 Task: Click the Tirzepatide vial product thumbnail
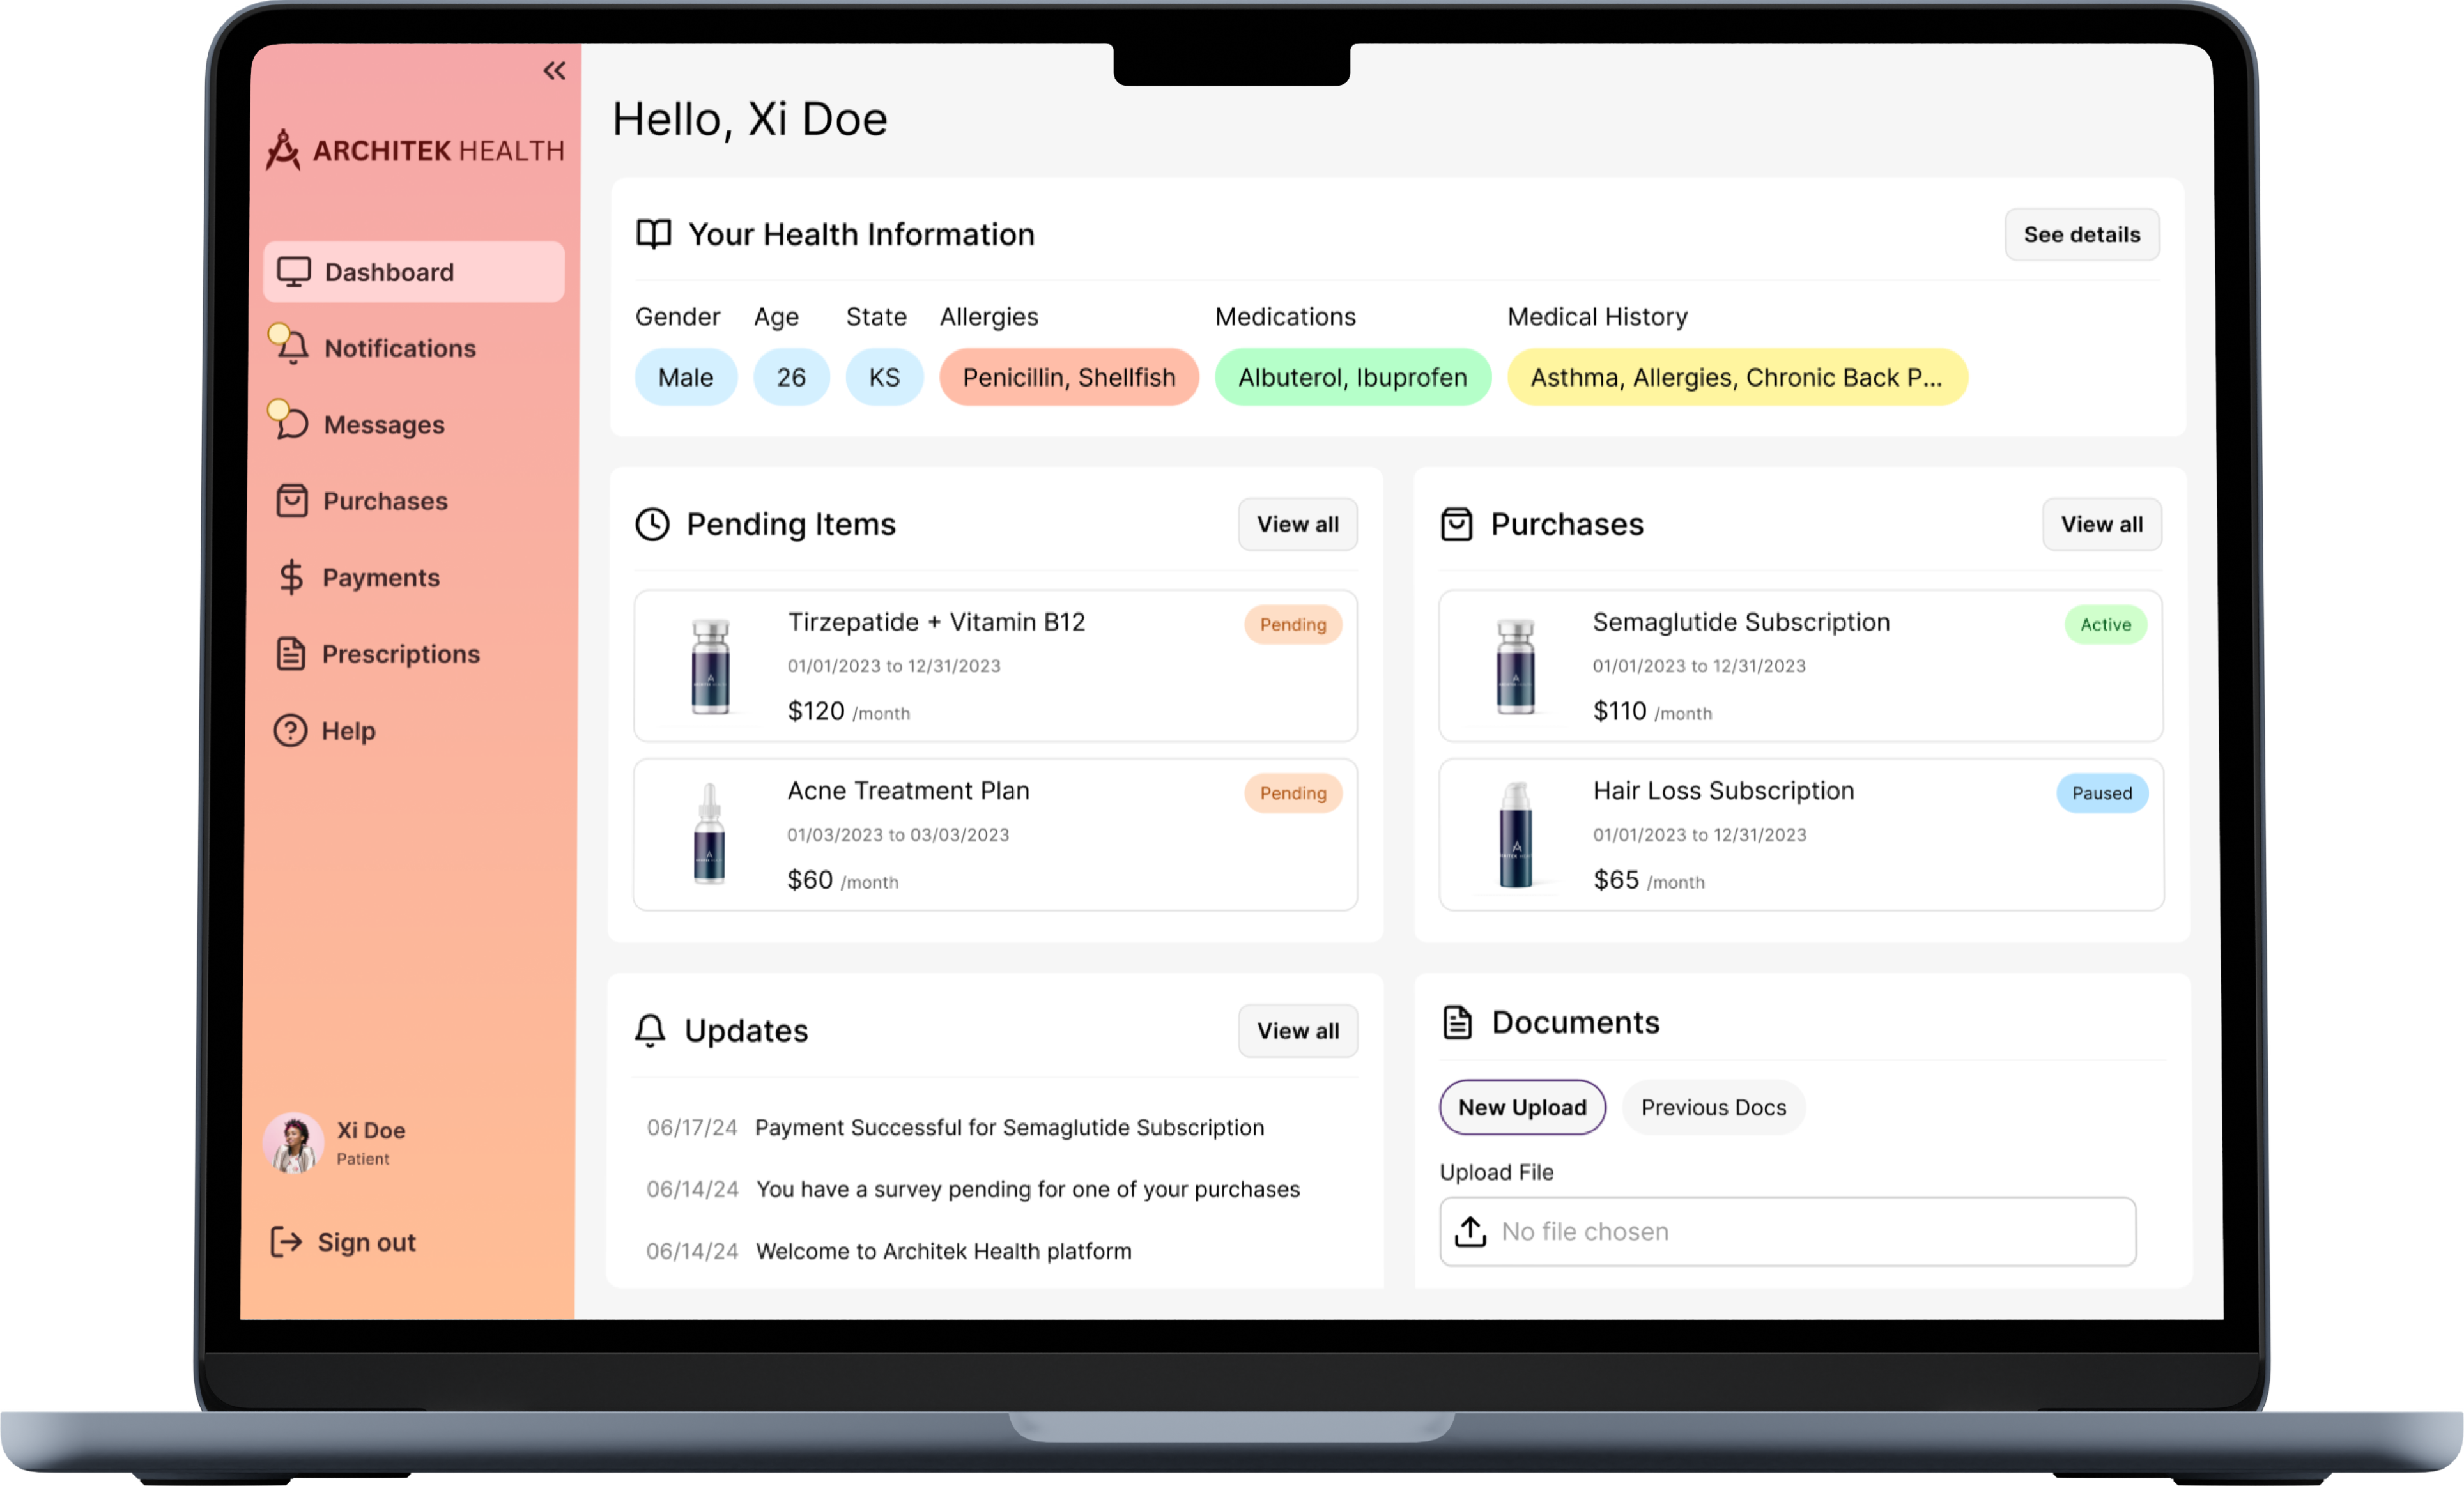tap(711, 666)
